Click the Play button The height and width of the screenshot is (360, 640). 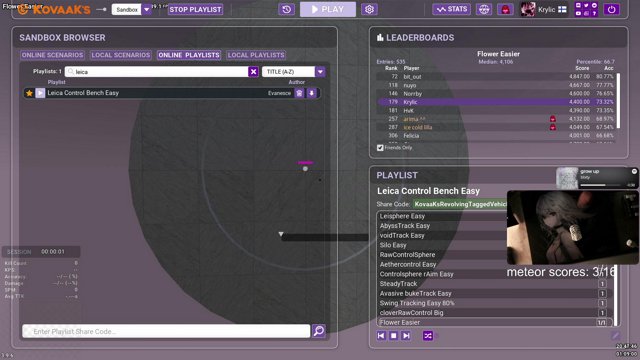point(328,9)
